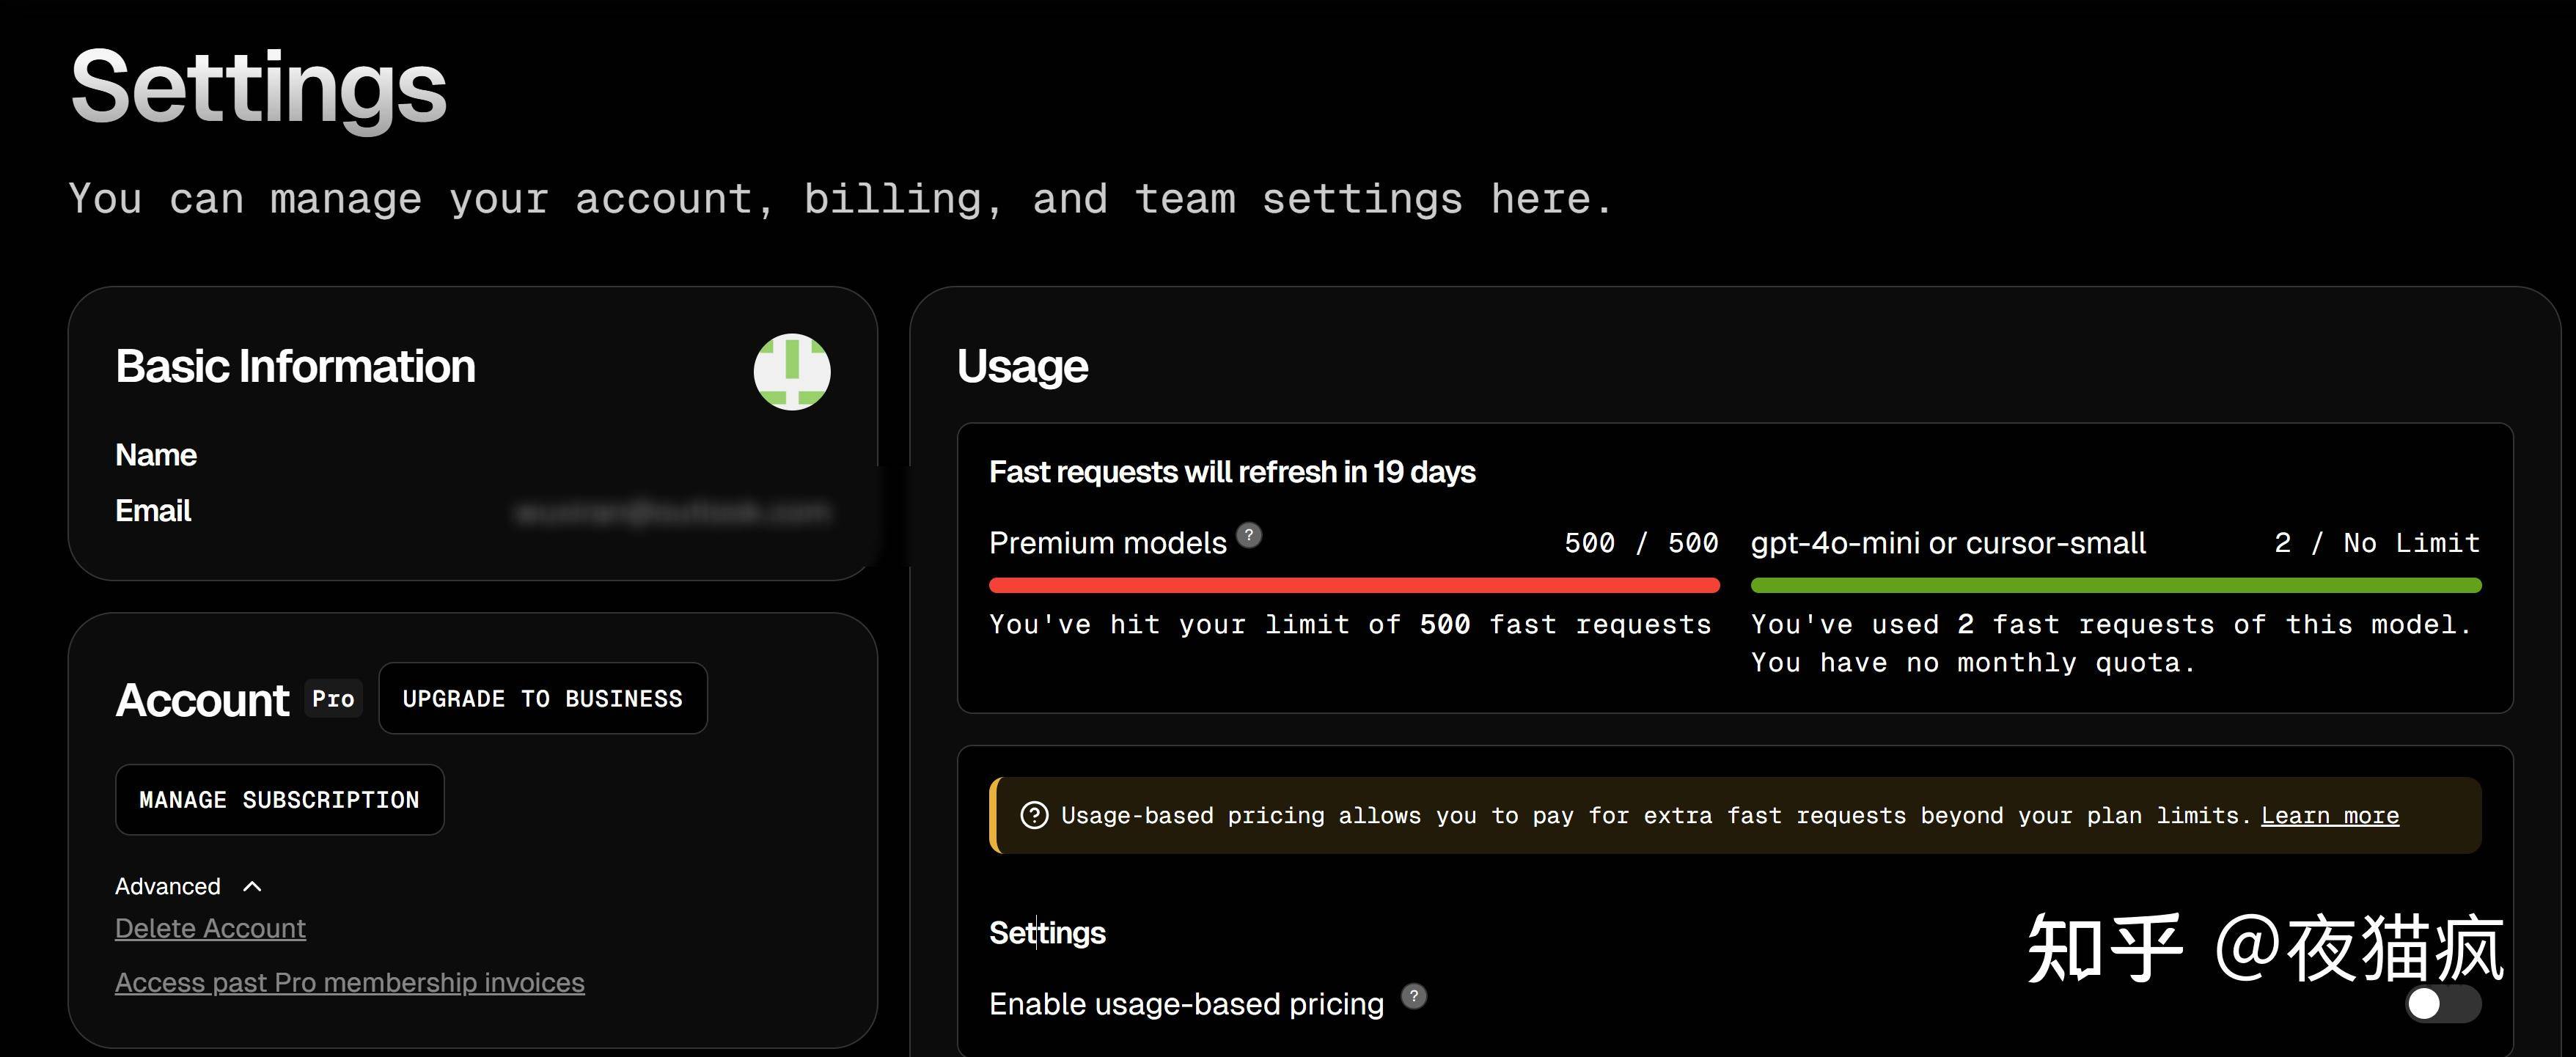
Task: Click the Premium models help question mark
Action: pos(1248,535)
